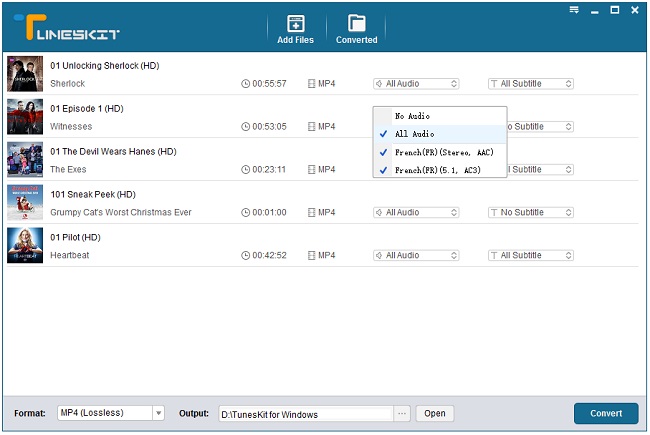The height and width of the screenshot is (435, 650).
Task: Click the MP4 format icon for The Exes
Action: coord(312,170)
